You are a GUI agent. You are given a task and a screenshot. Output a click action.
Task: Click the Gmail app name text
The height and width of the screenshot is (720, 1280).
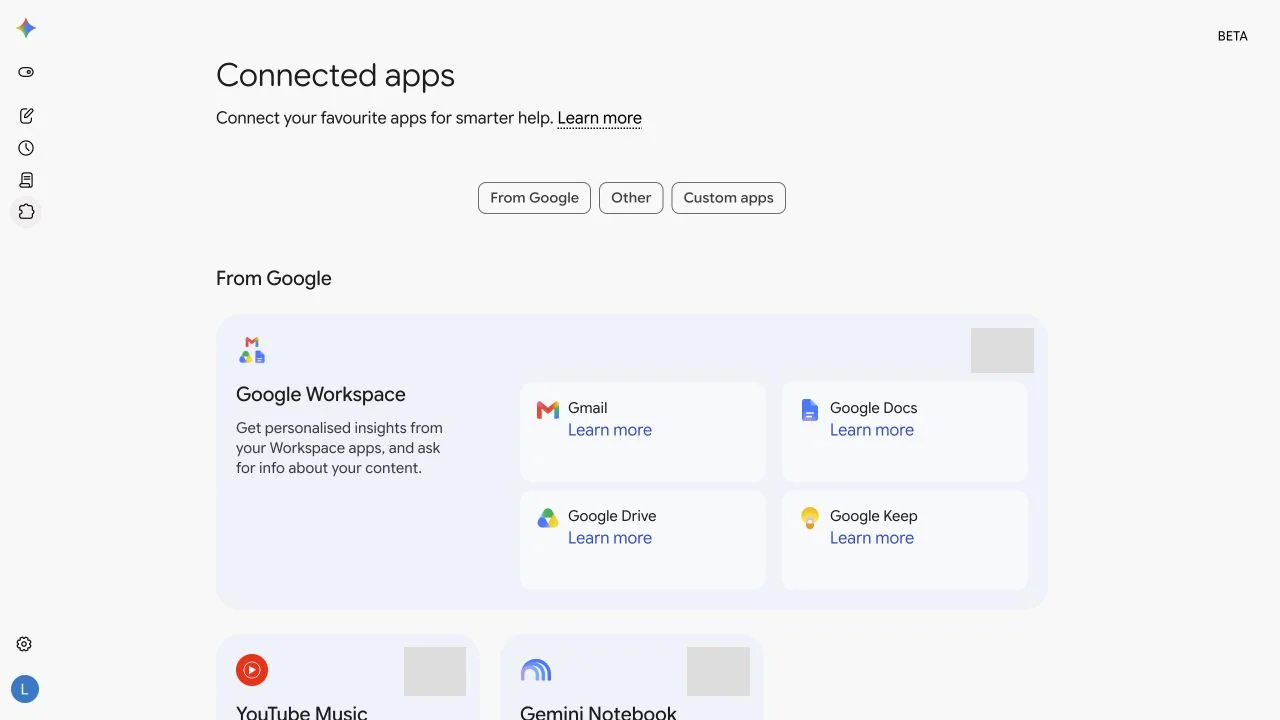pyautogui.click(x=587, y=408)
